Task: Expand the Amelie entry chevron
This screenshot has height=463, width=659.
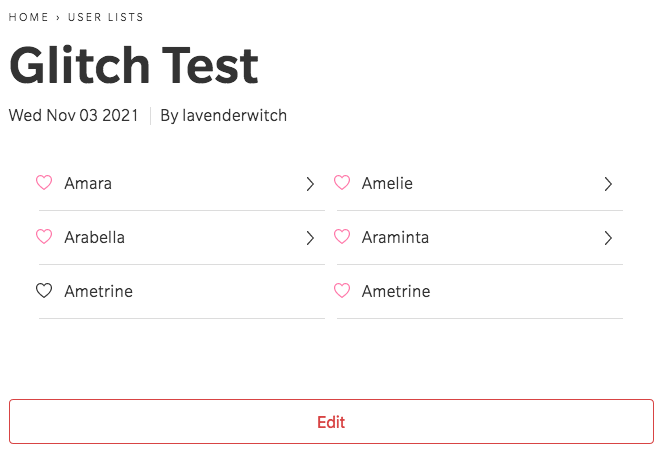Action: (608, 184)
